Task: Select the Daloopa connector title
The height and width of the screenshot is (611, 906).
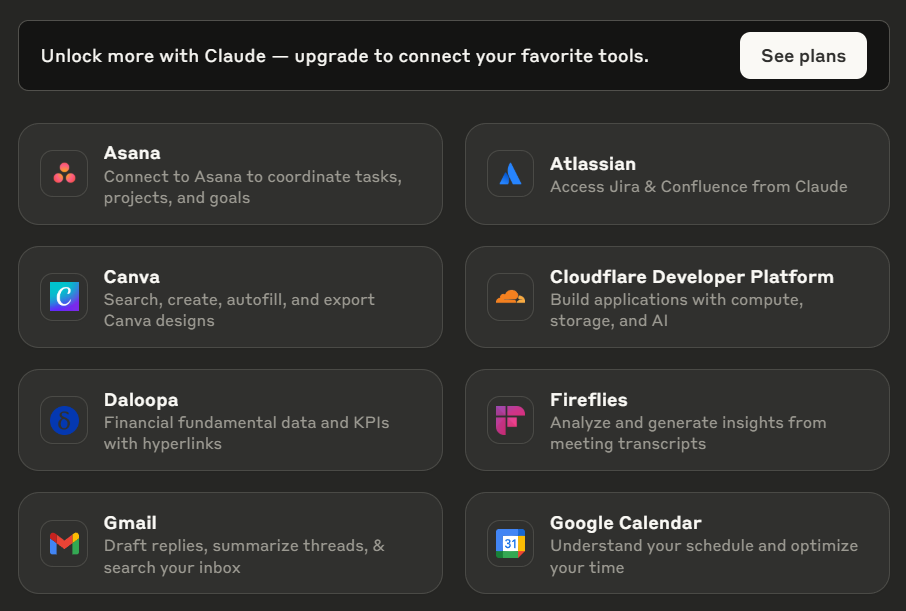Action: click(x=141, y=400)
